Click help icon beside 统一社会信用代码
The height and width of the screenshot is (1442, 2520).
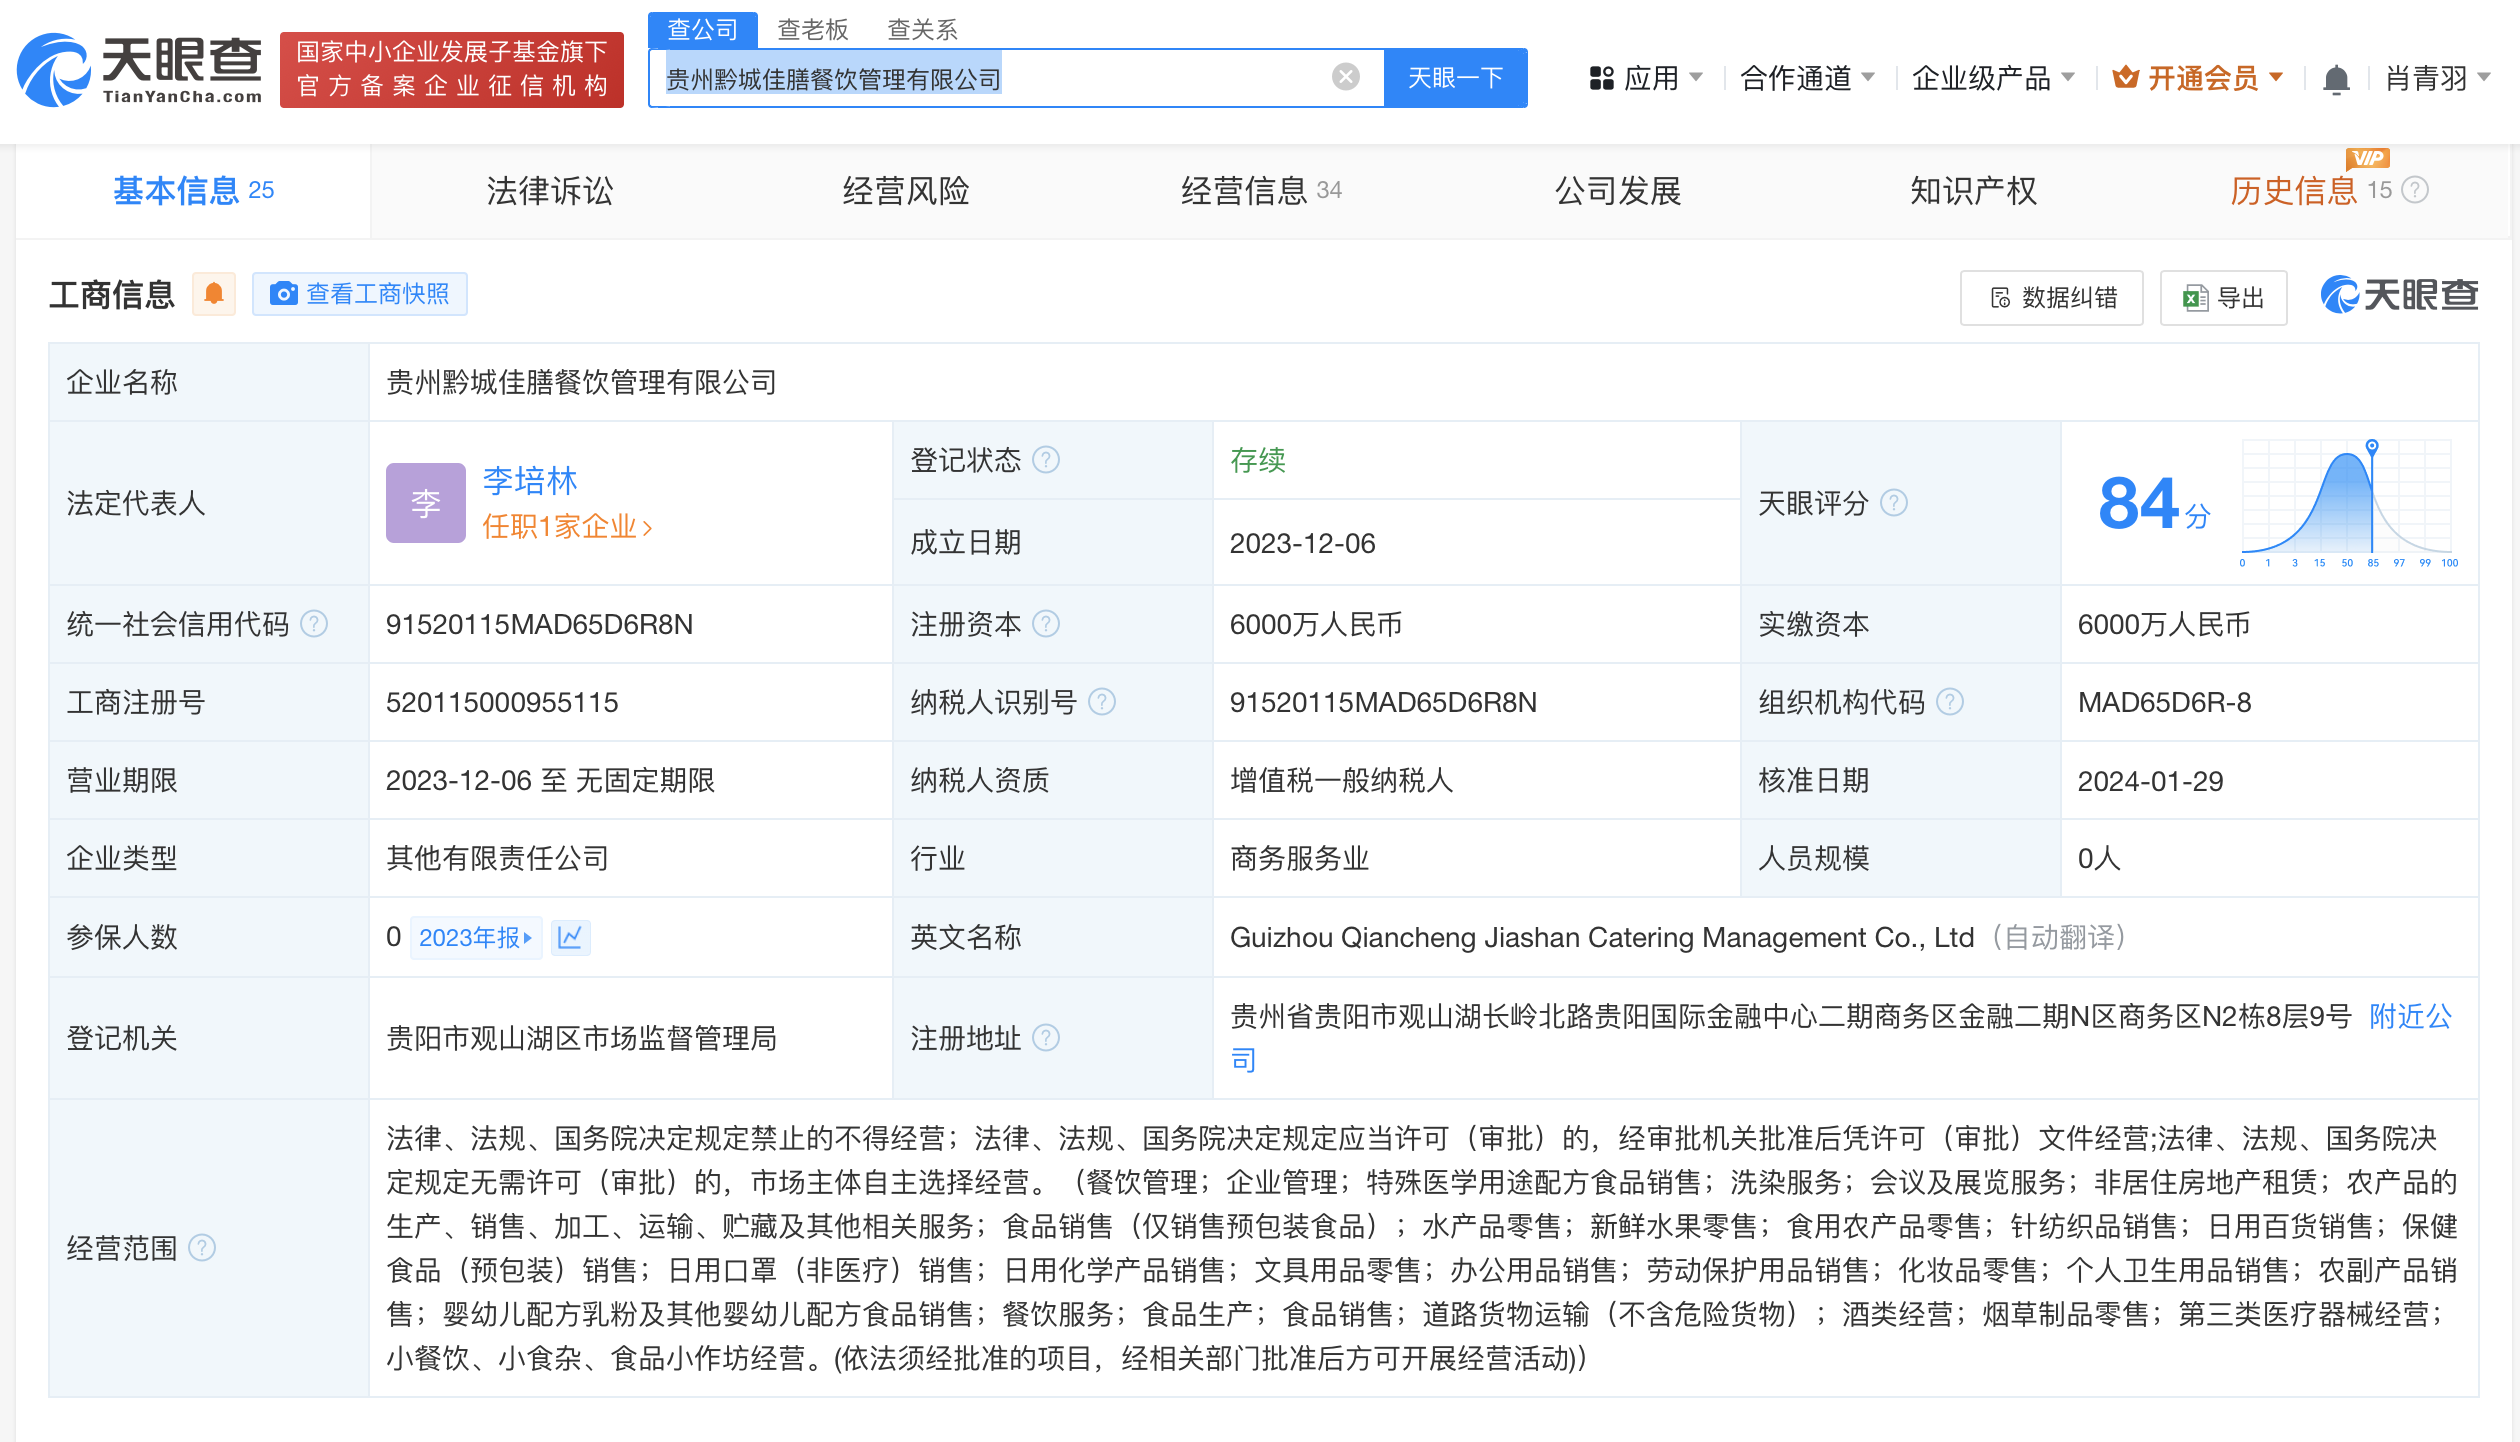point(314,624)
